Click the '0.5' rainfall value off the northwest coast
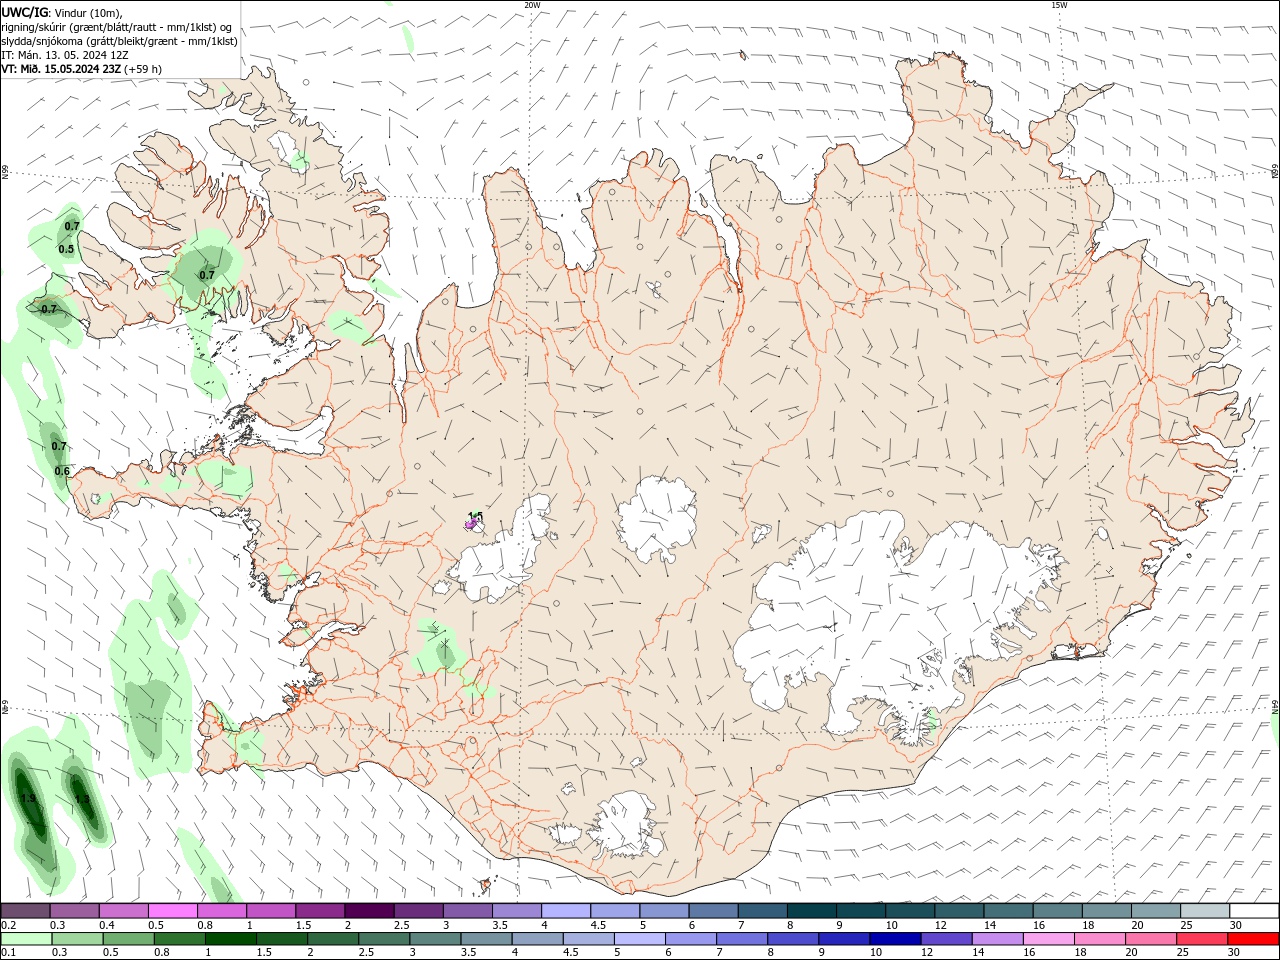This screenshot has width=1280, height=960. [66, 249]
